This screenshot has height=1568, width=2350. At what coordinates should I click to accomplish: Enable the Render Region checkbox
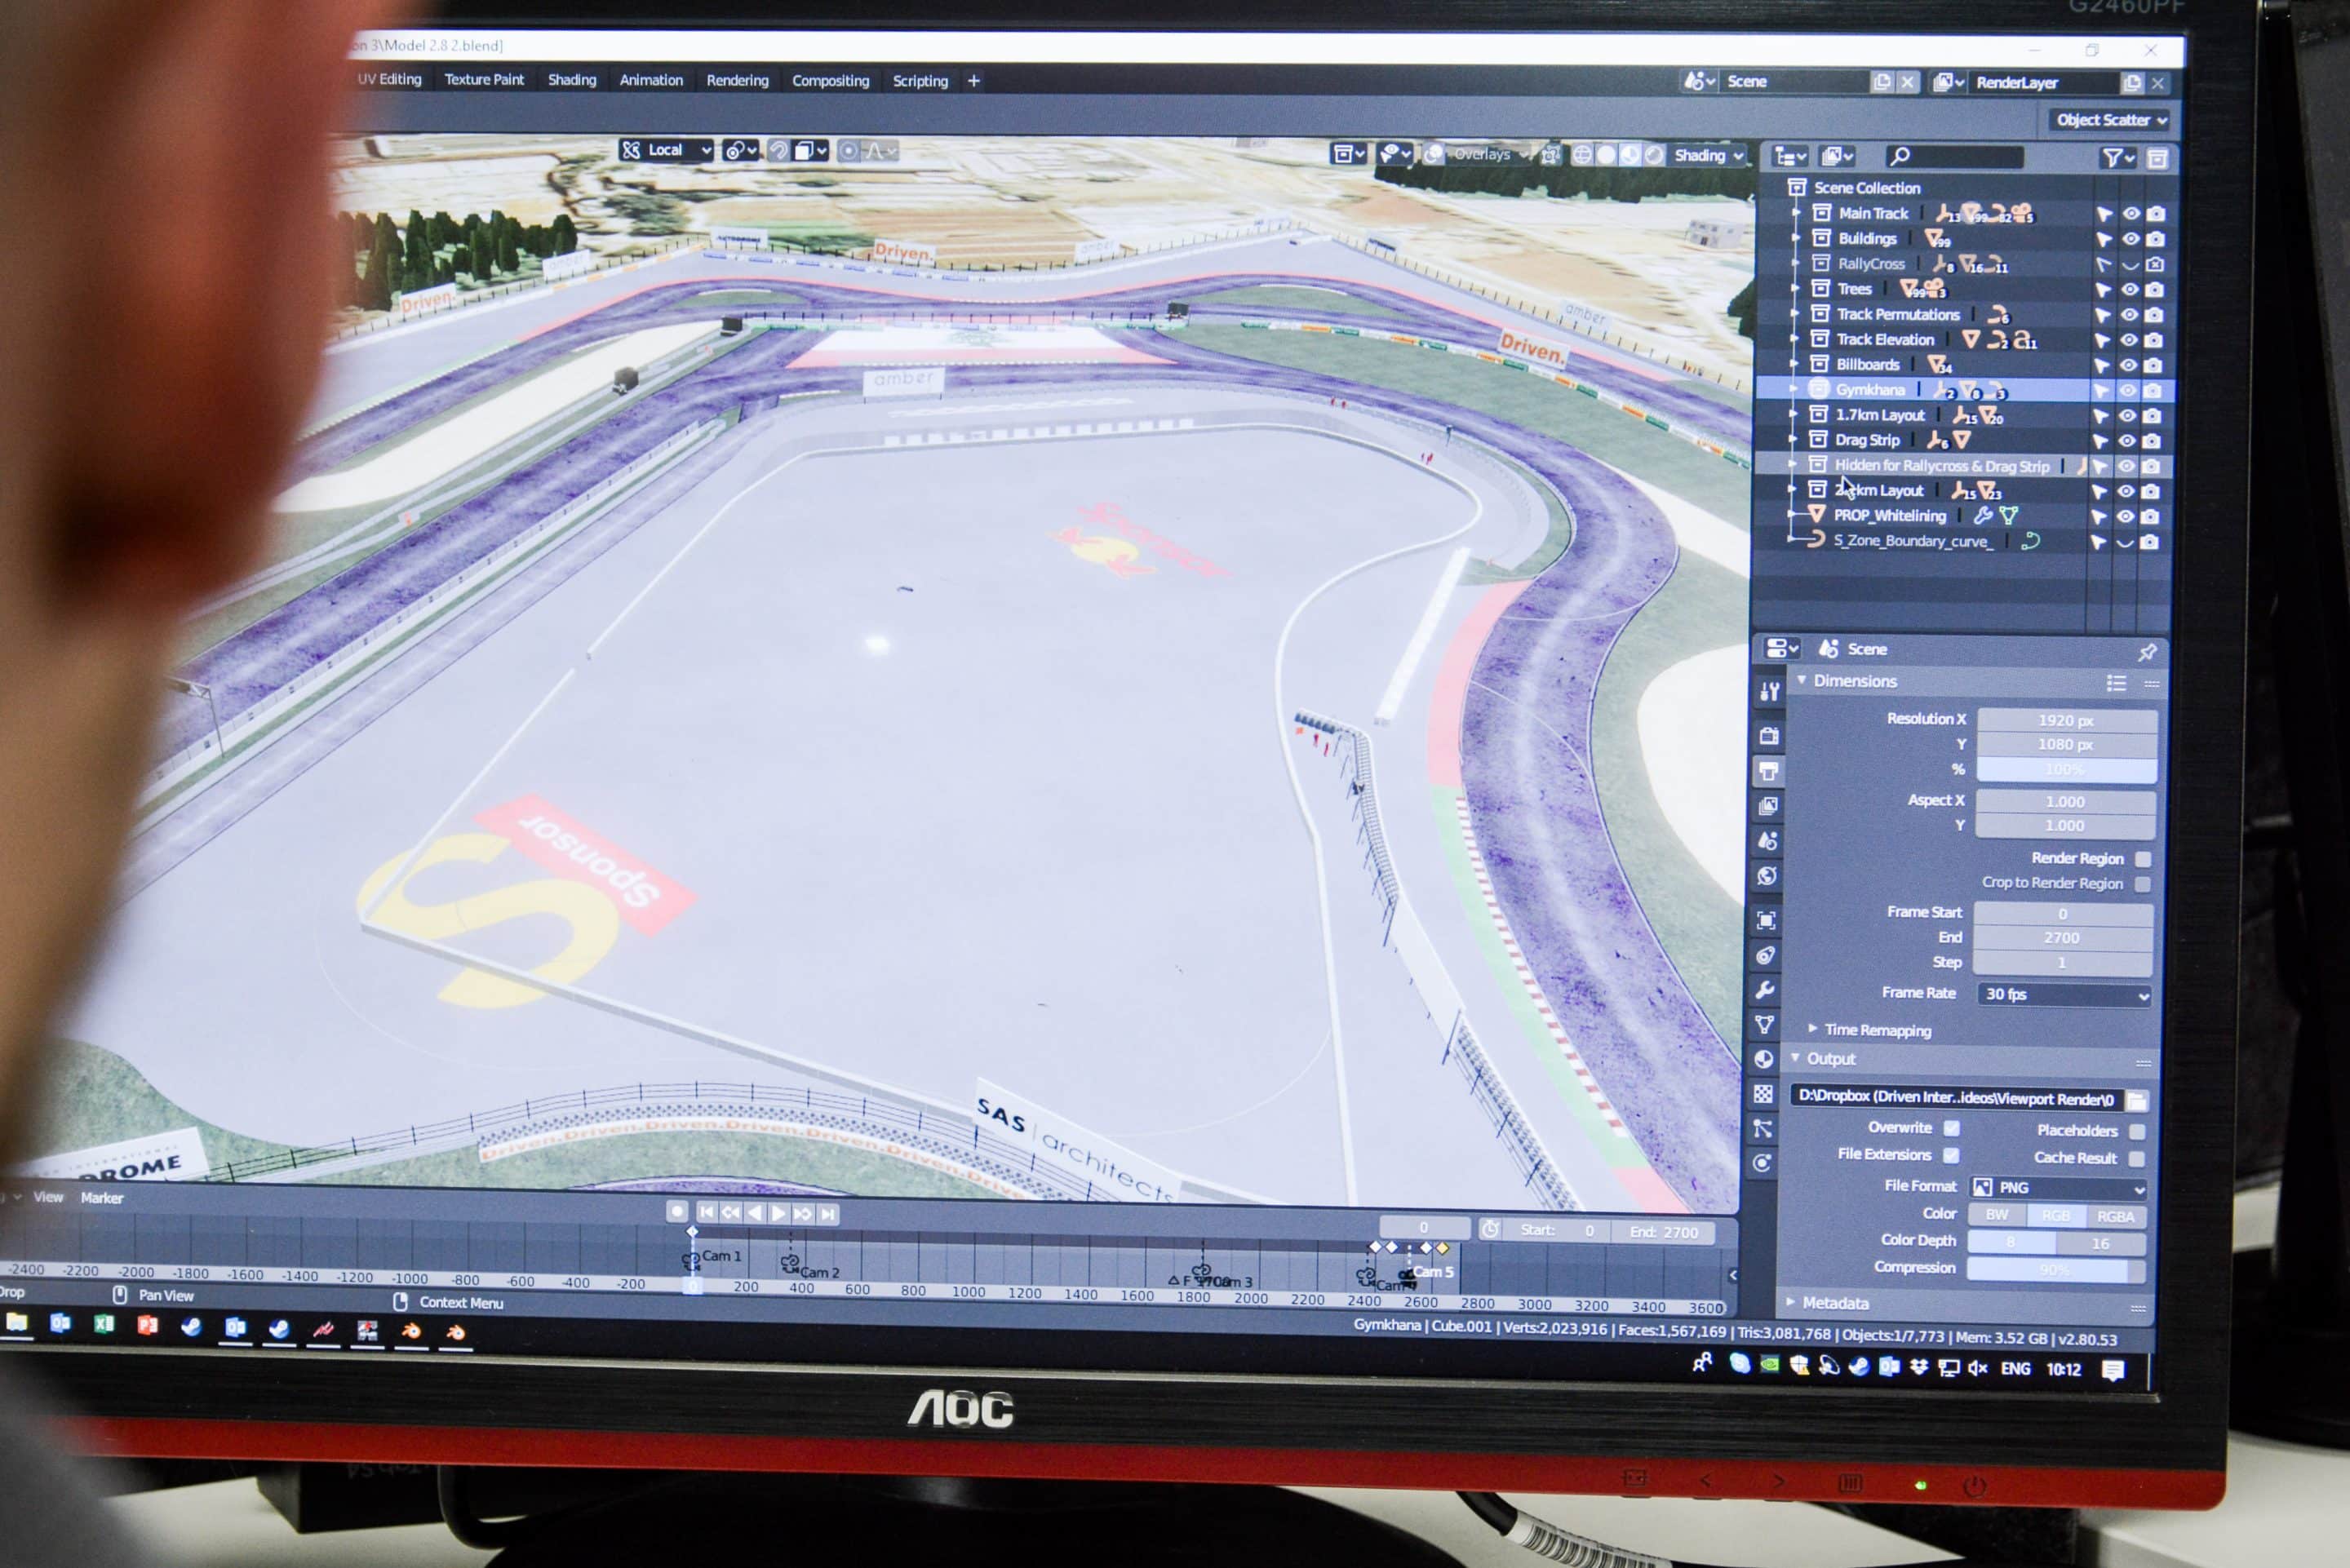(2143, 859)
